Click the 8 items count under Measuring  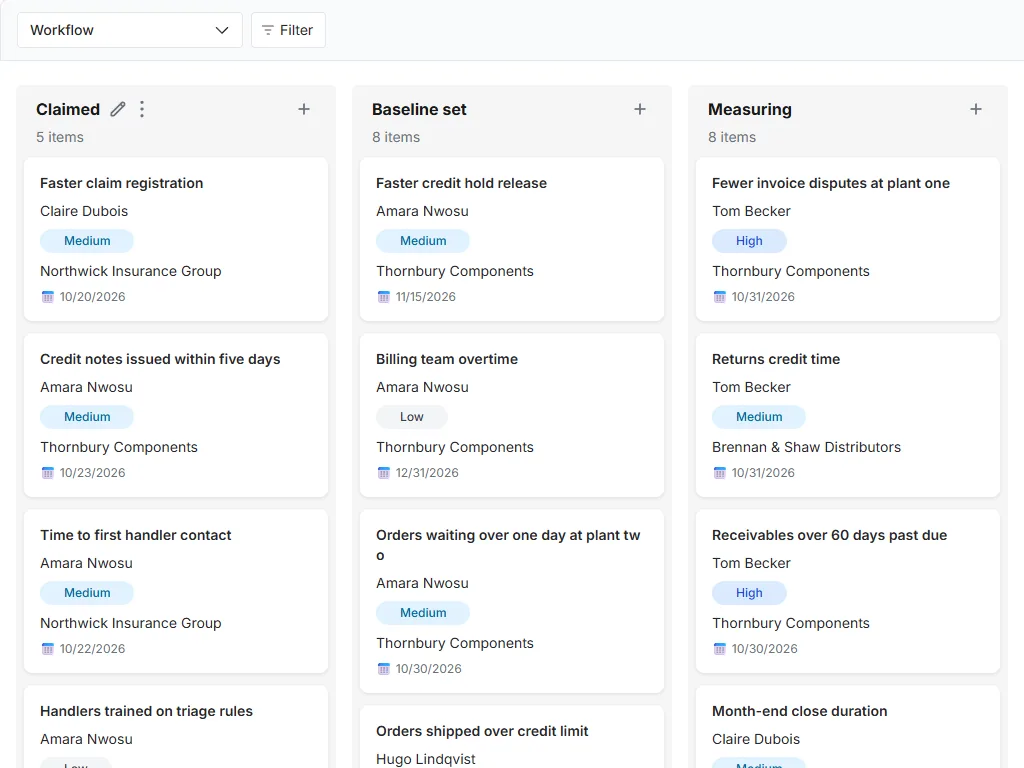click(732, 137)
